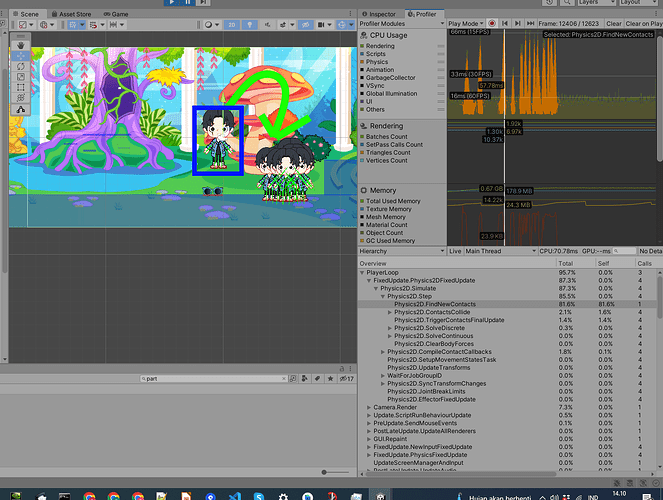Click the favorites star icon
Screen dimensions: 663x500
[x=330, y=379]
